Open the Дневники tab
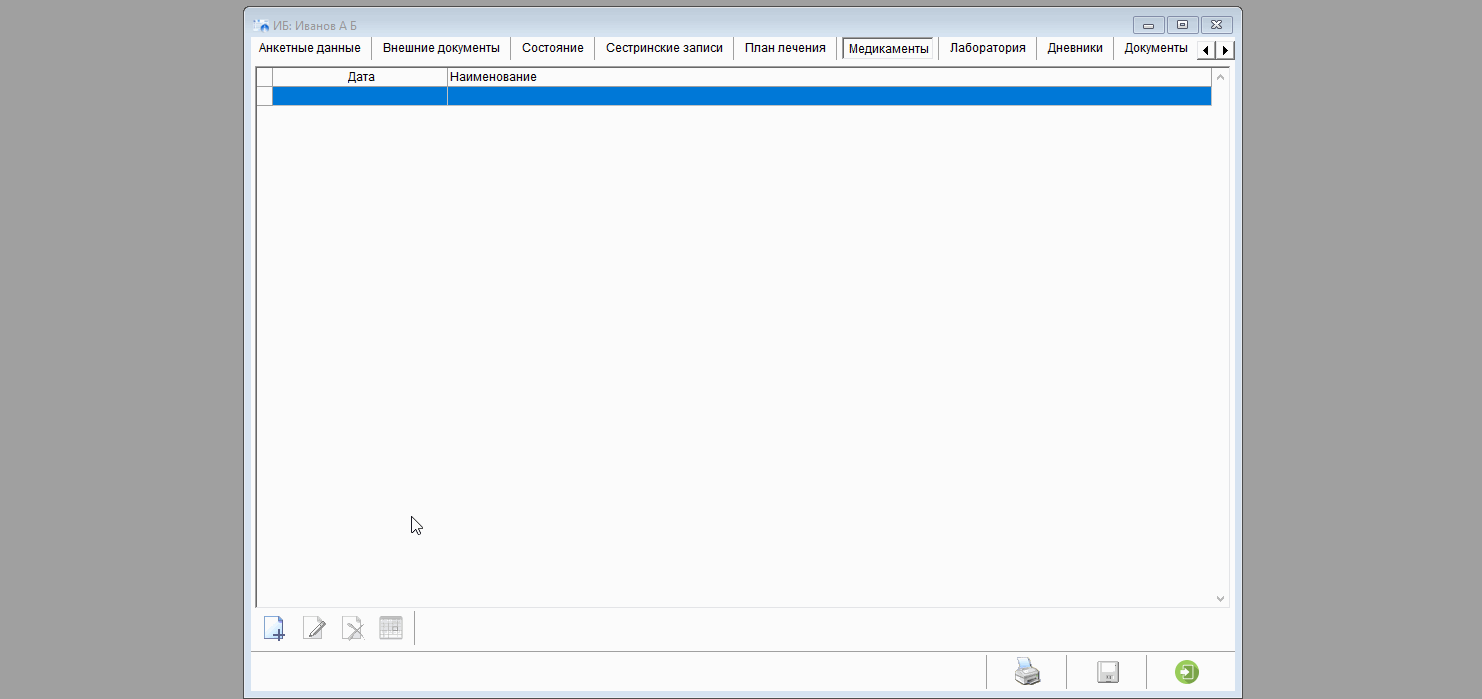Viewport: 1482px width, 699px height. pyautogui.click(x=1075, y=48)
